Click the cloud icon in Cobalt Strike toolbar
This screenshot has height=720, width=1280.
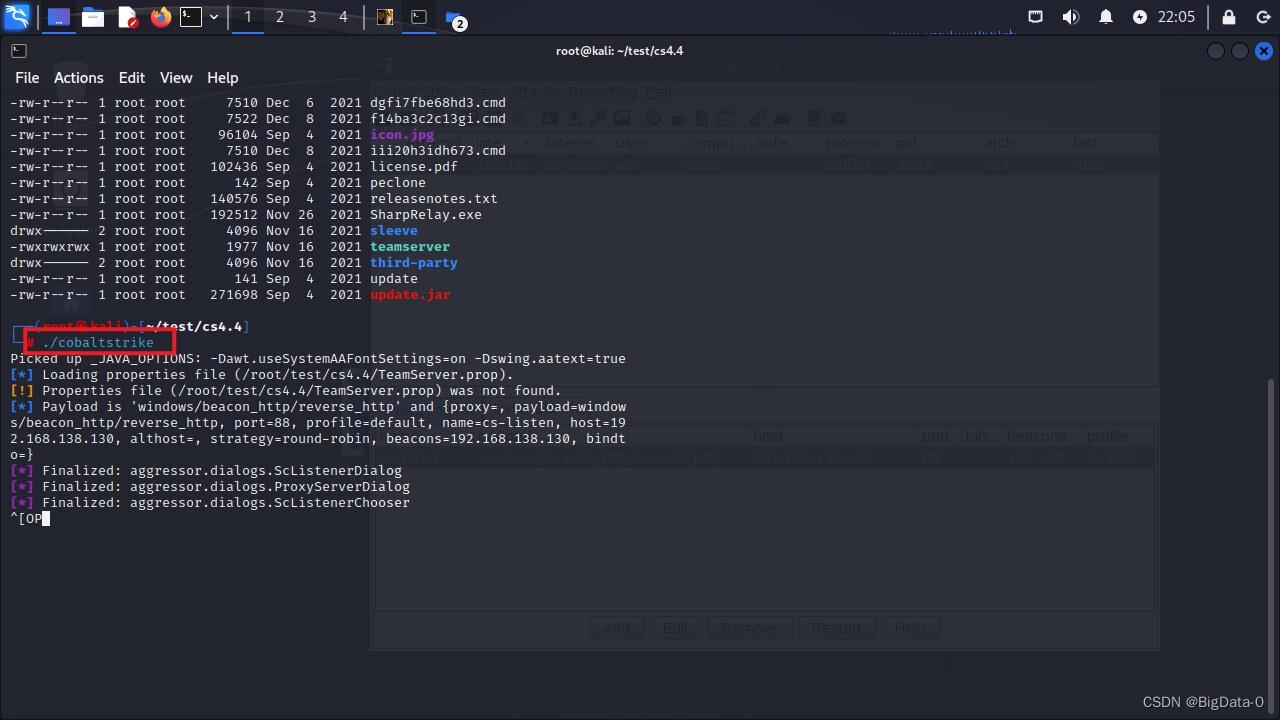point(782,118)
